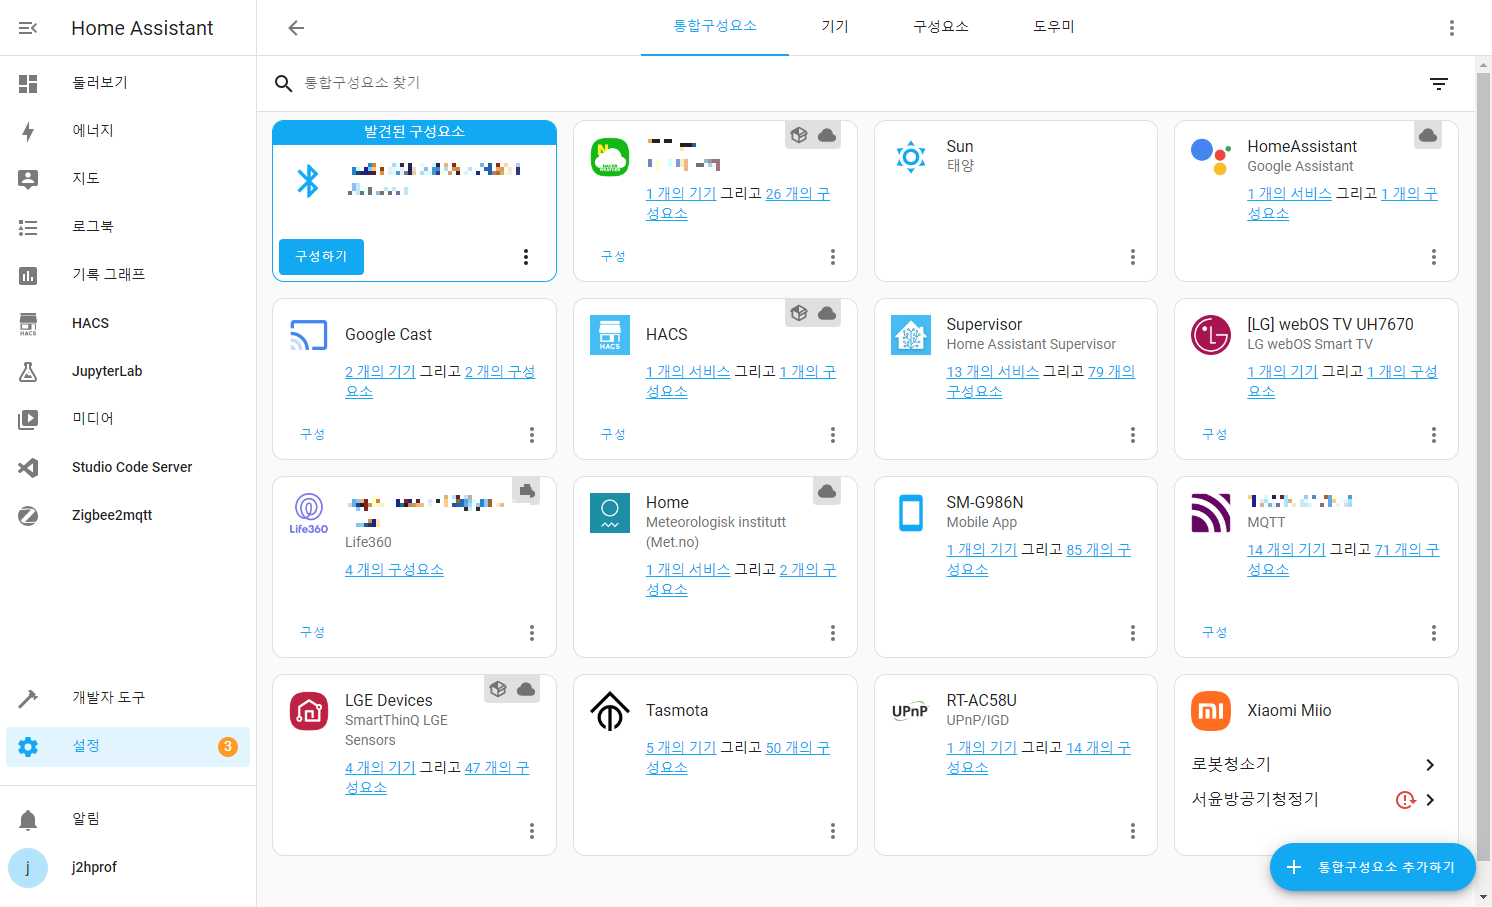
Task: Open the Tasmota card three-dot menu
Action: (x=833, y=831)
